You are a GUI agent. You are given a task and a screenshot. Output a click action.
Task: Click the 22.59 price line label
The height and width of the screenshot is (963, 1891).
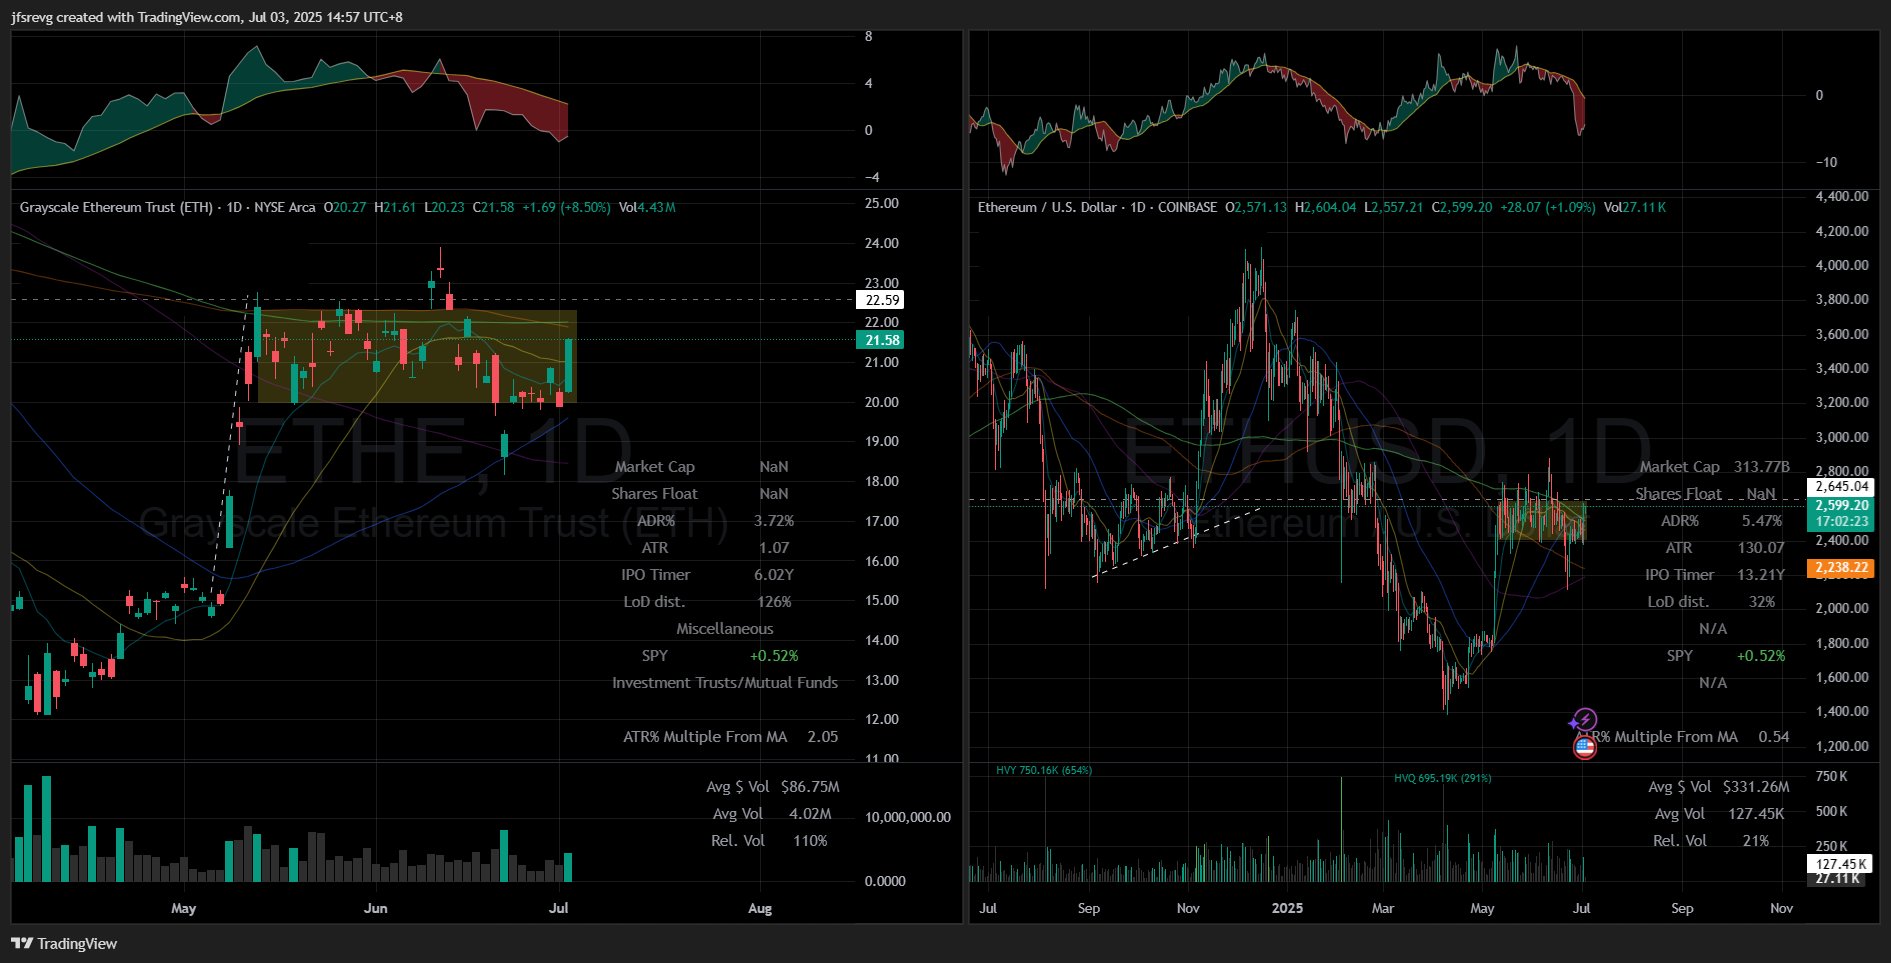(882, 300)
